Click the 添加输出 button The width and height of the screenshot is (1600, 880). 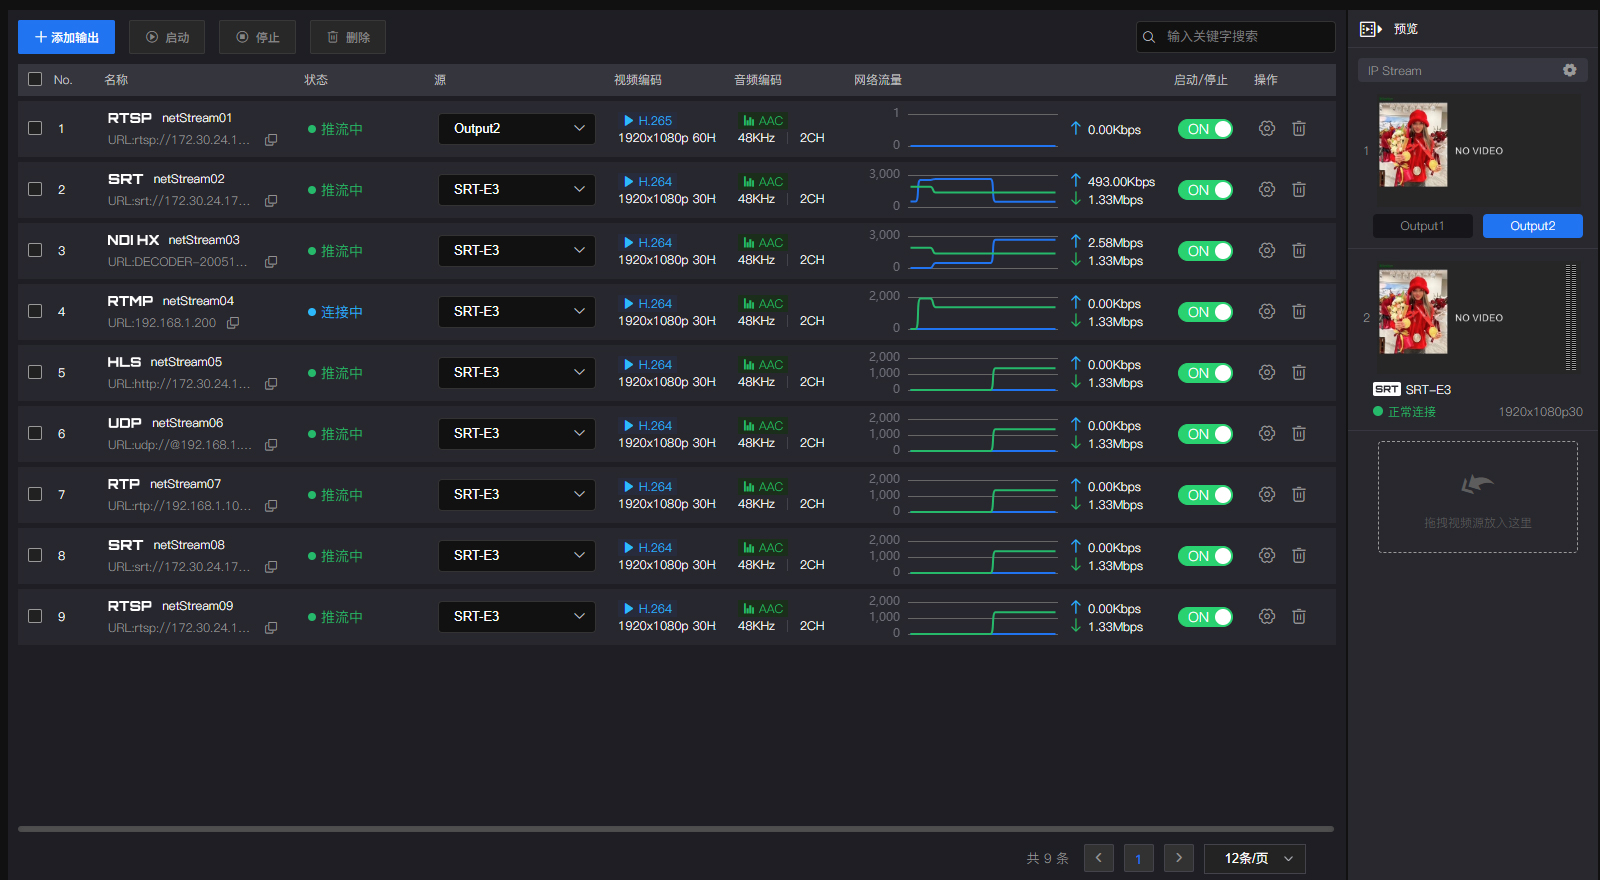66,37
